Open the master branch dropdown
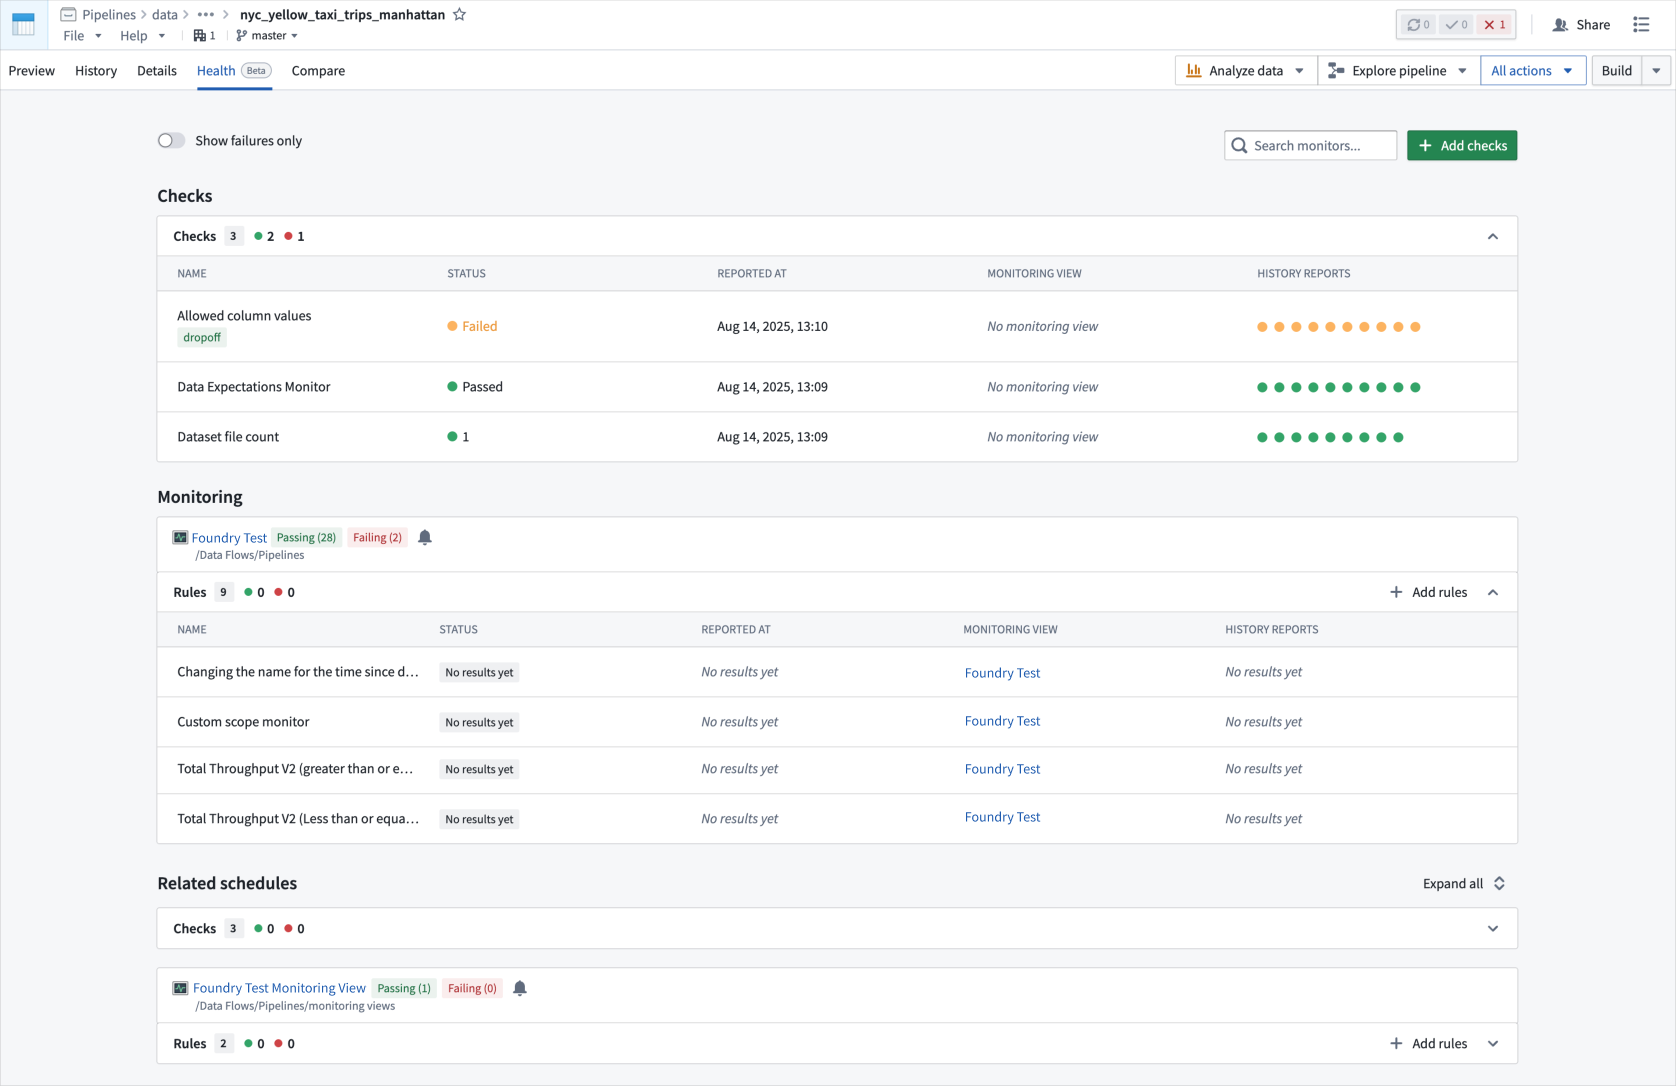Screen dimensions: 1676x1086 click(x=268, y=36)
